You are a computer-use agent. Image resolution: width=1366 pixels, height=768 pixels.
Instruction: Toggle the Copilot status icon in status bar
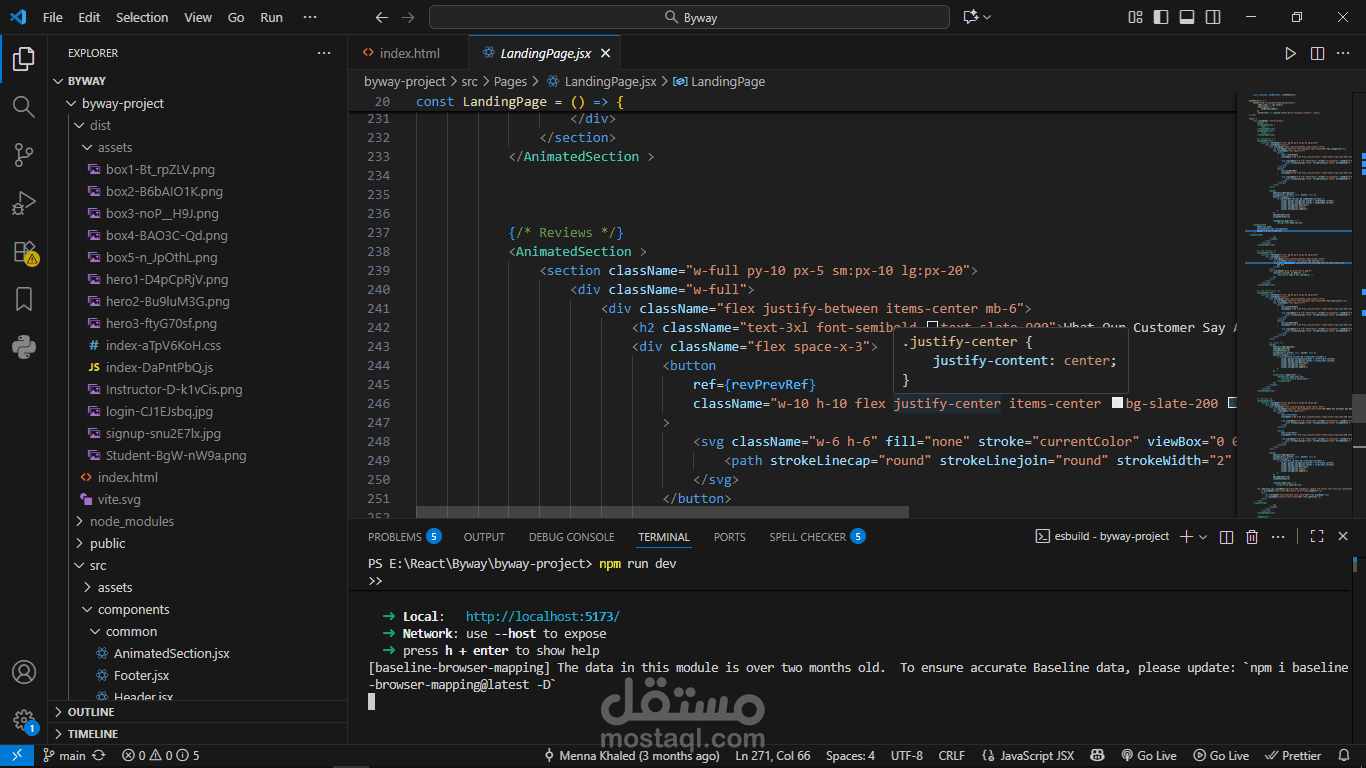(x=1098, y=756)
